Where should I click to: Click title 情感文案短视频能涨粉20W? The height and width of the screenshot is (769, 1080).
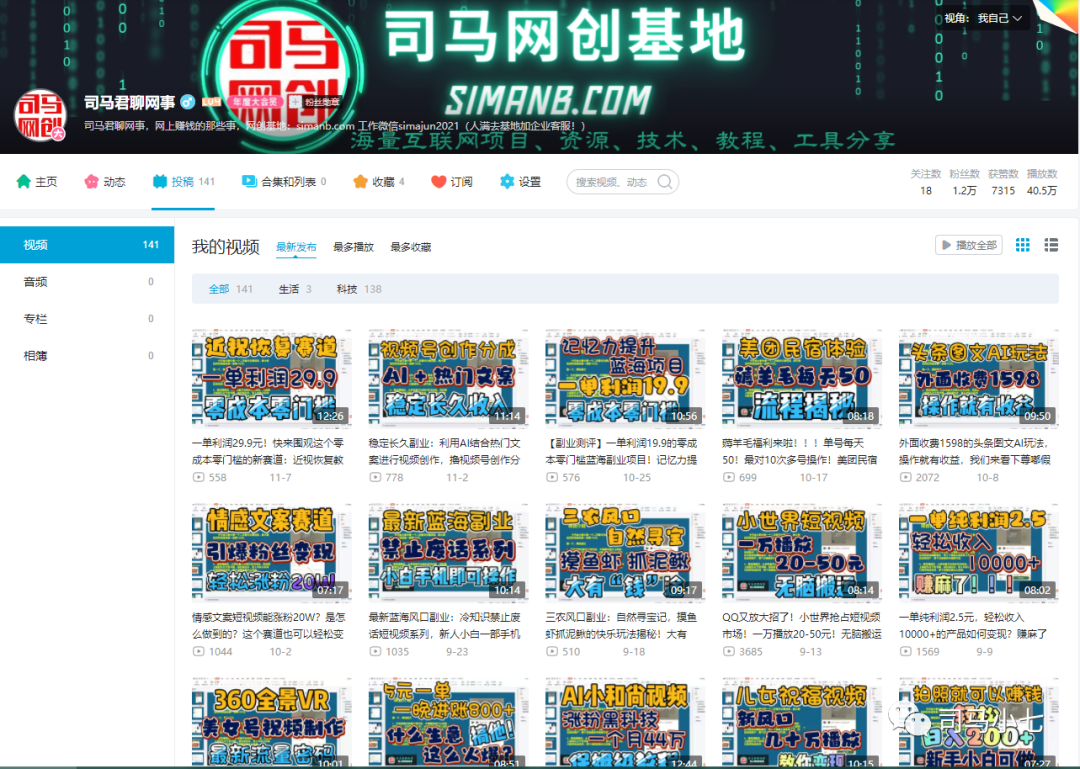[269, 626]
